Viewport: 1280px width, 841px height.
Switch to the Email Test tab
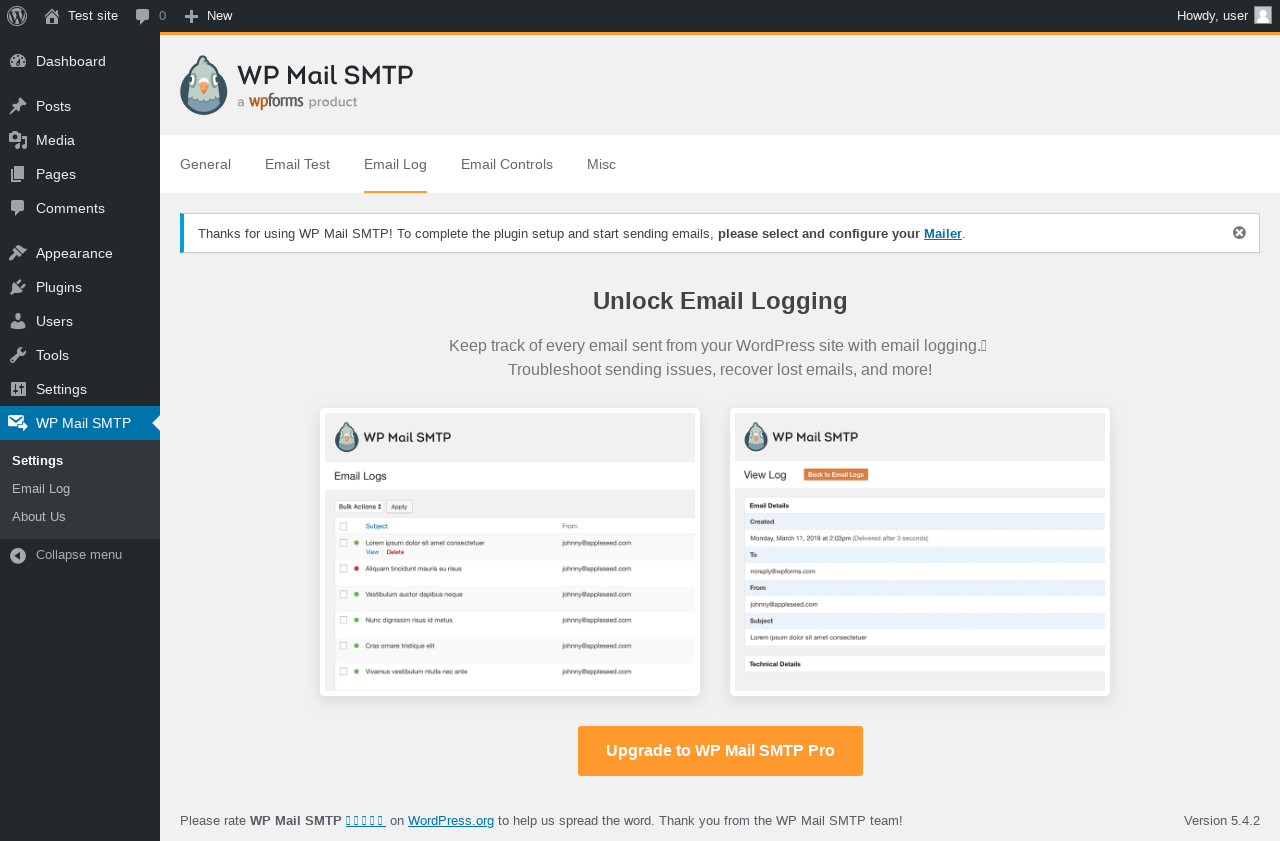point(297,164)
